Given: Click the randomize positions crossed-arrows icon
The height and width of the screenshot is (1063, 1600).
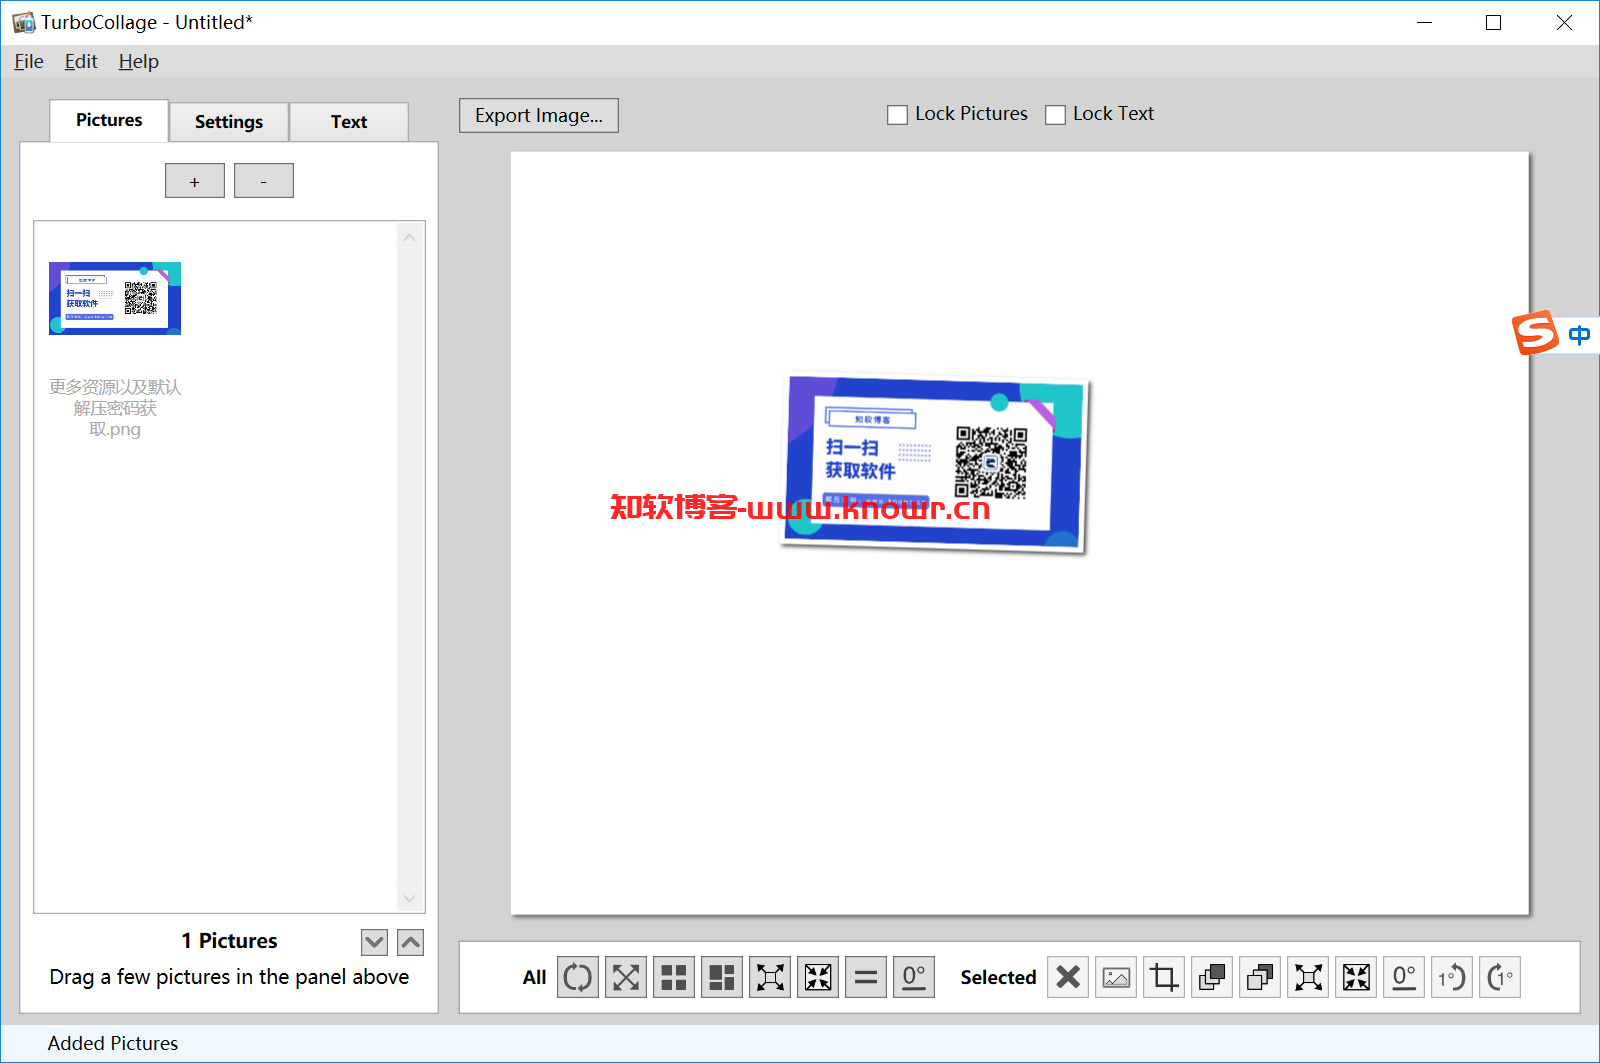Looking at the screenshot, I should click(626, 977).
